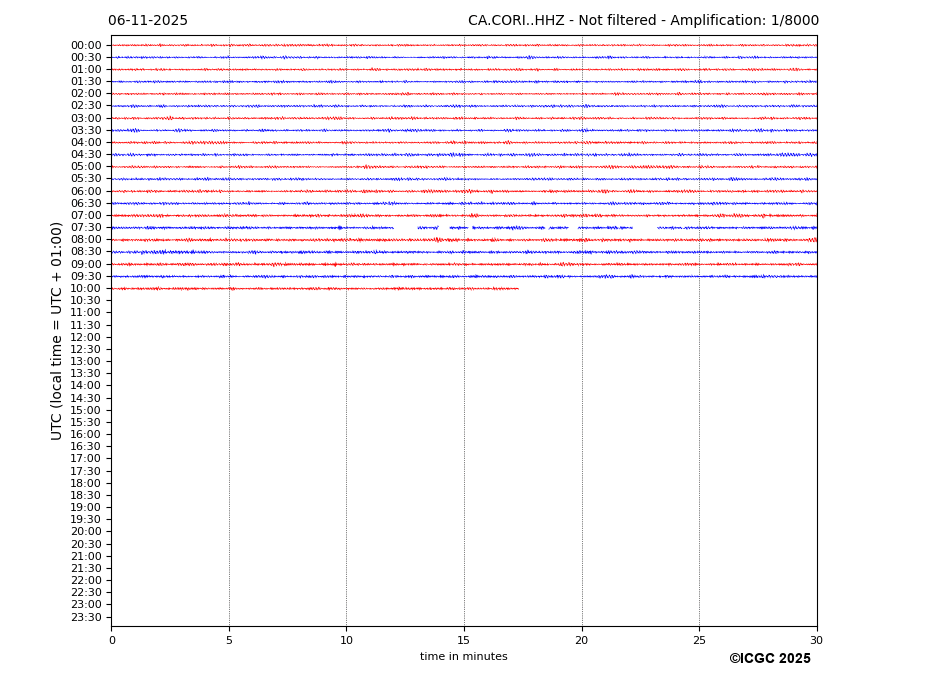This screenshot has width=927, height=696.
Task: Select the 07:30 time row label
Action: coord(86,228)
